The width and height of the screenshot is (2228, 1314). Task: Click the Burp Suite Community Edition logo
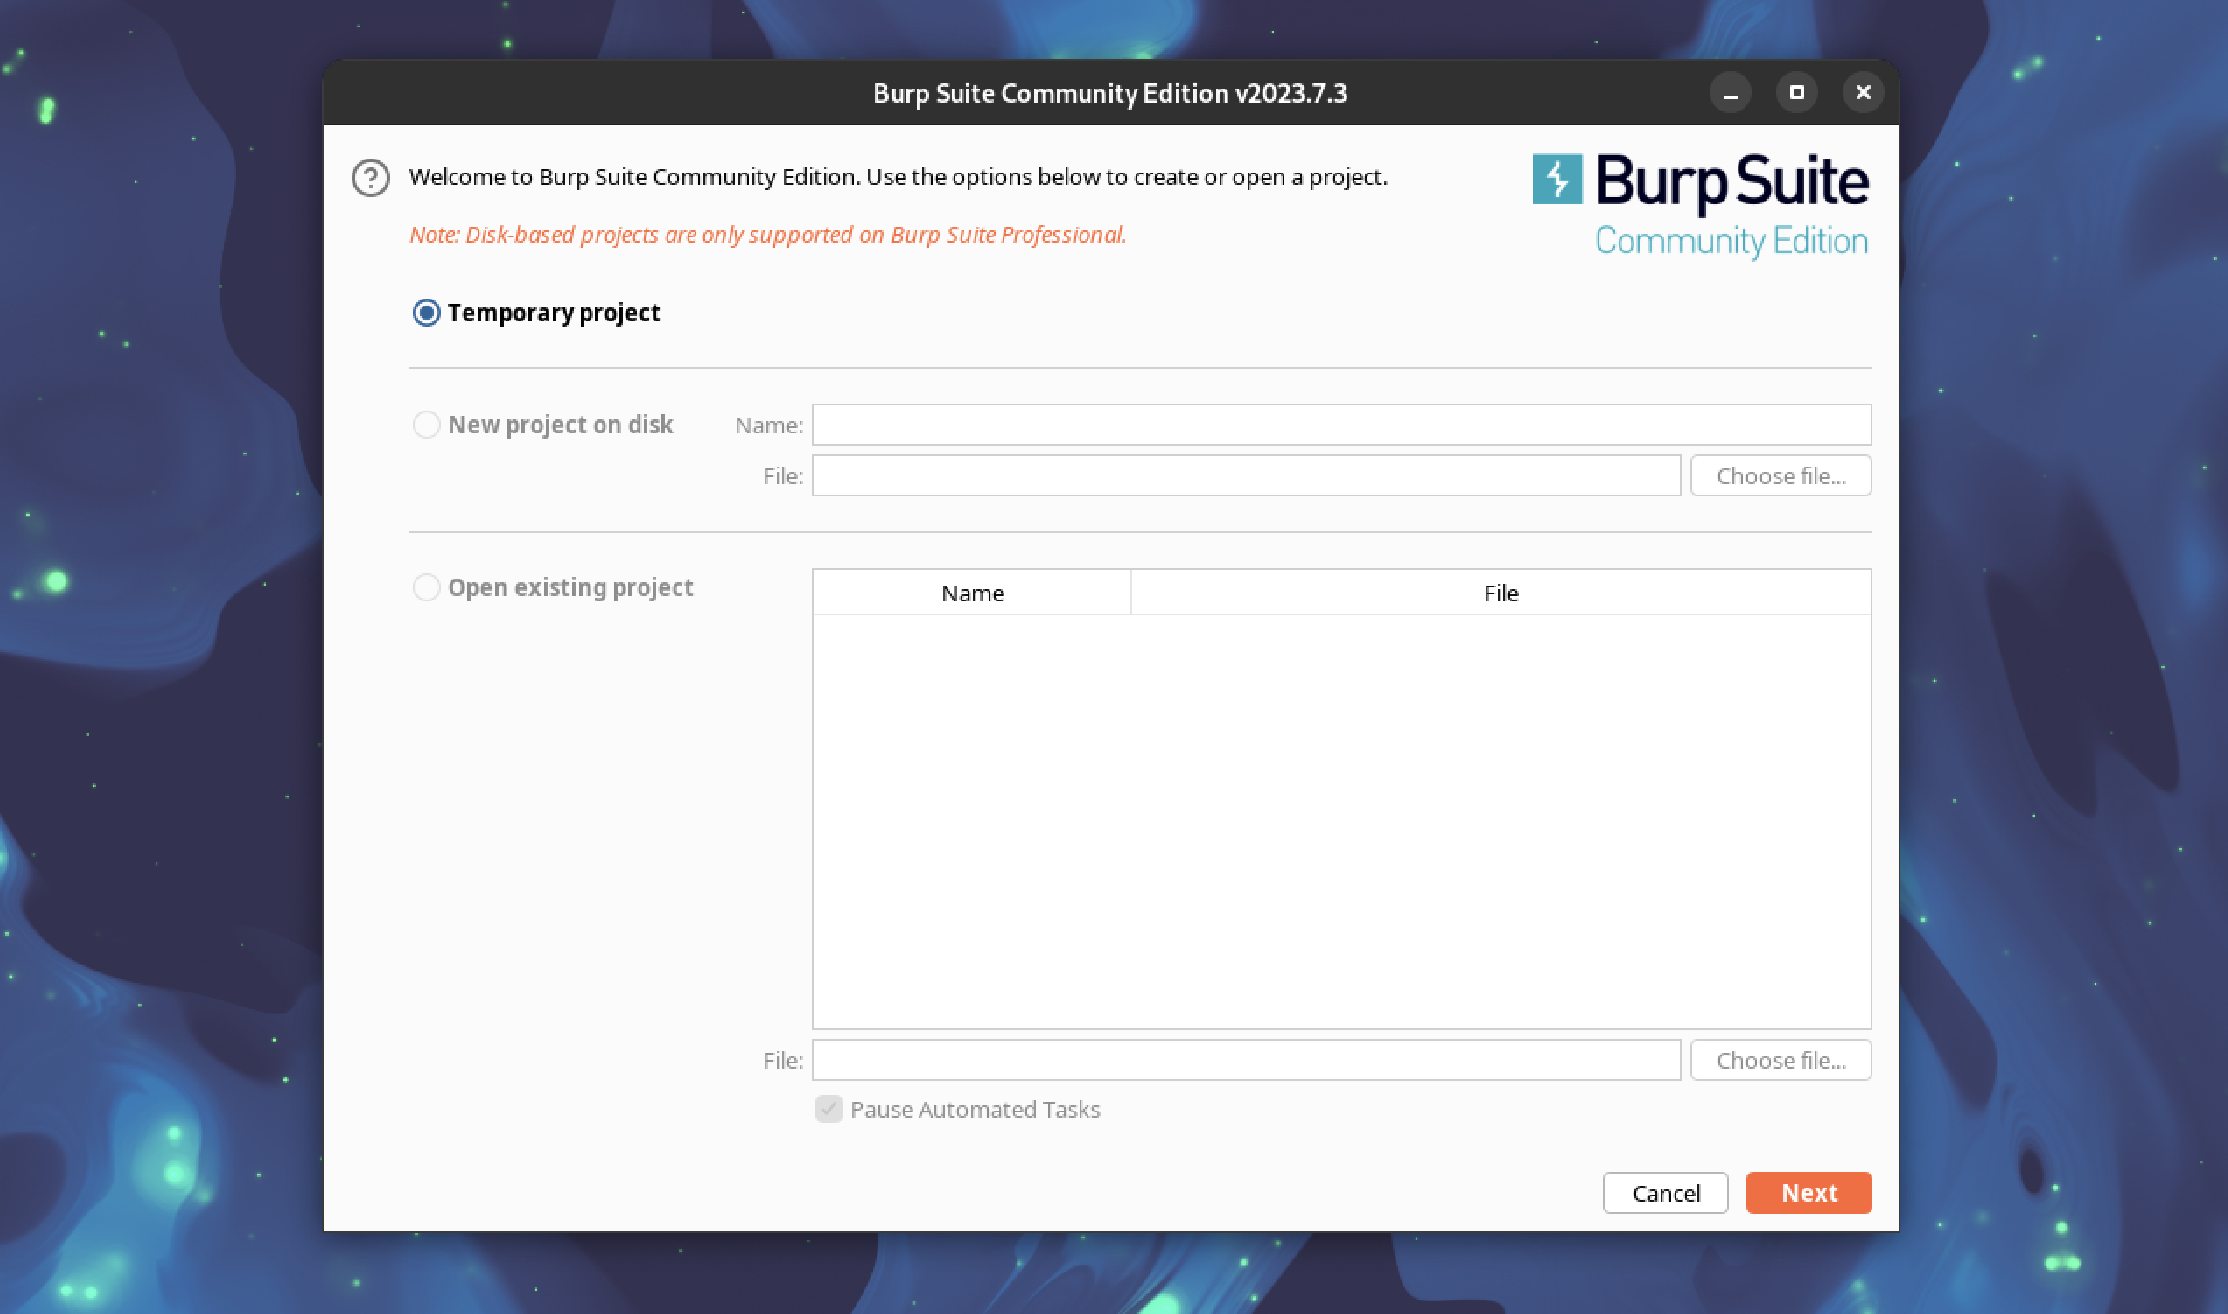pos(1703,203)
